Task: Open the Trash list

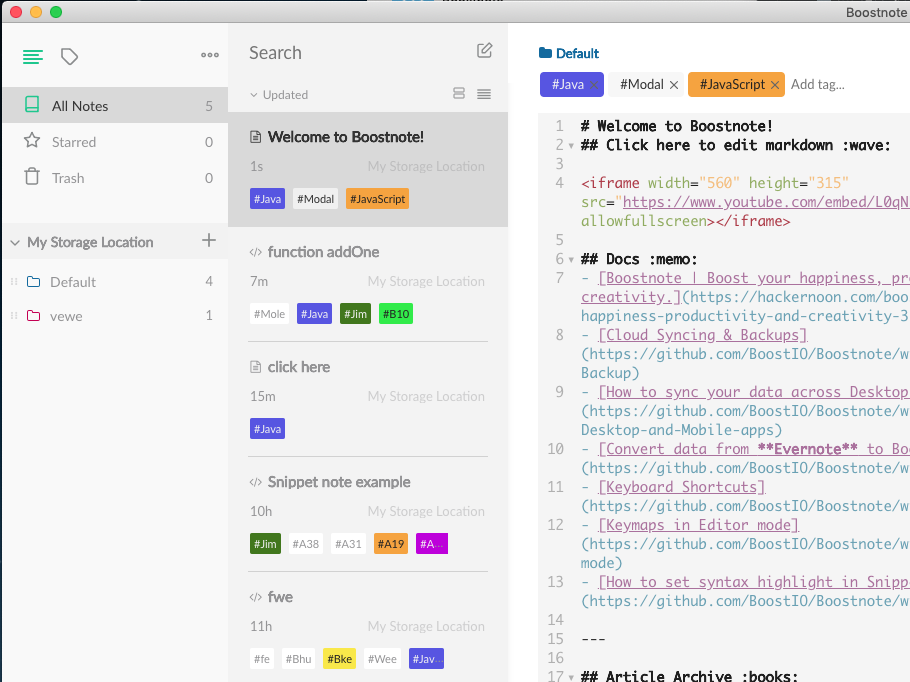Action: point(115,177)
